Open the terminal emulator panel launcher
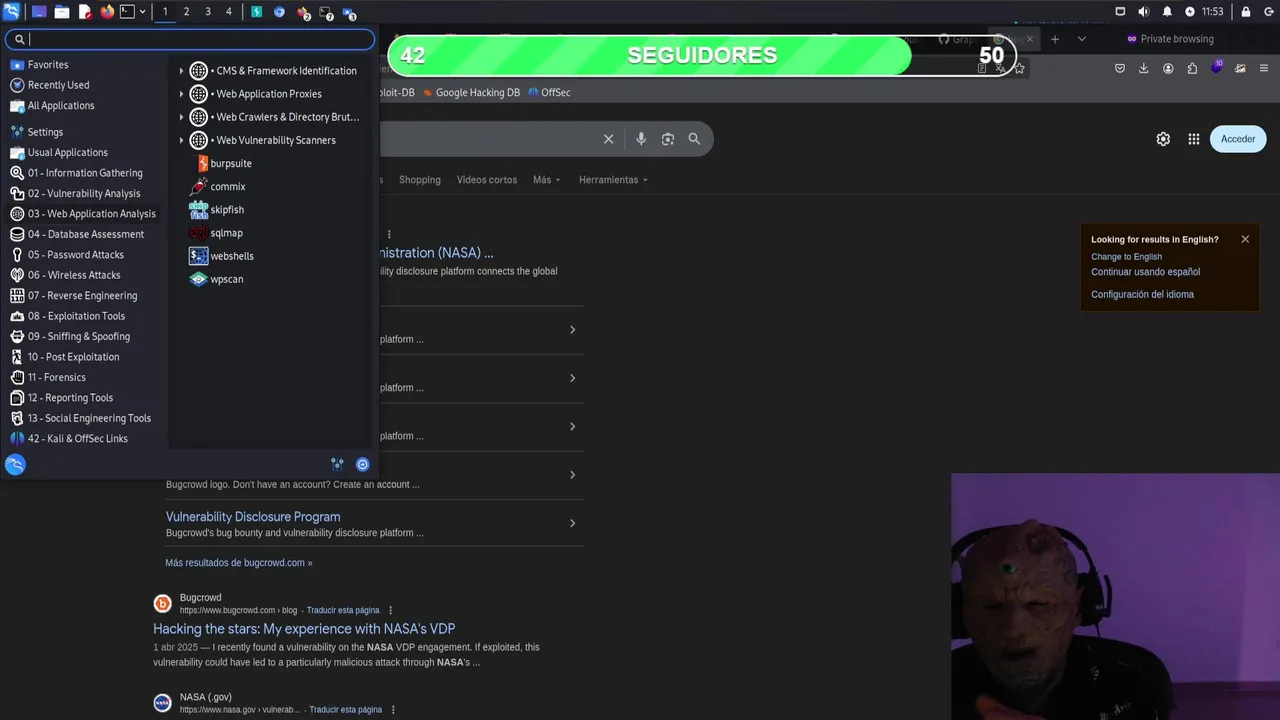Viewport: 1280px width, 720px height. point(127,12)
